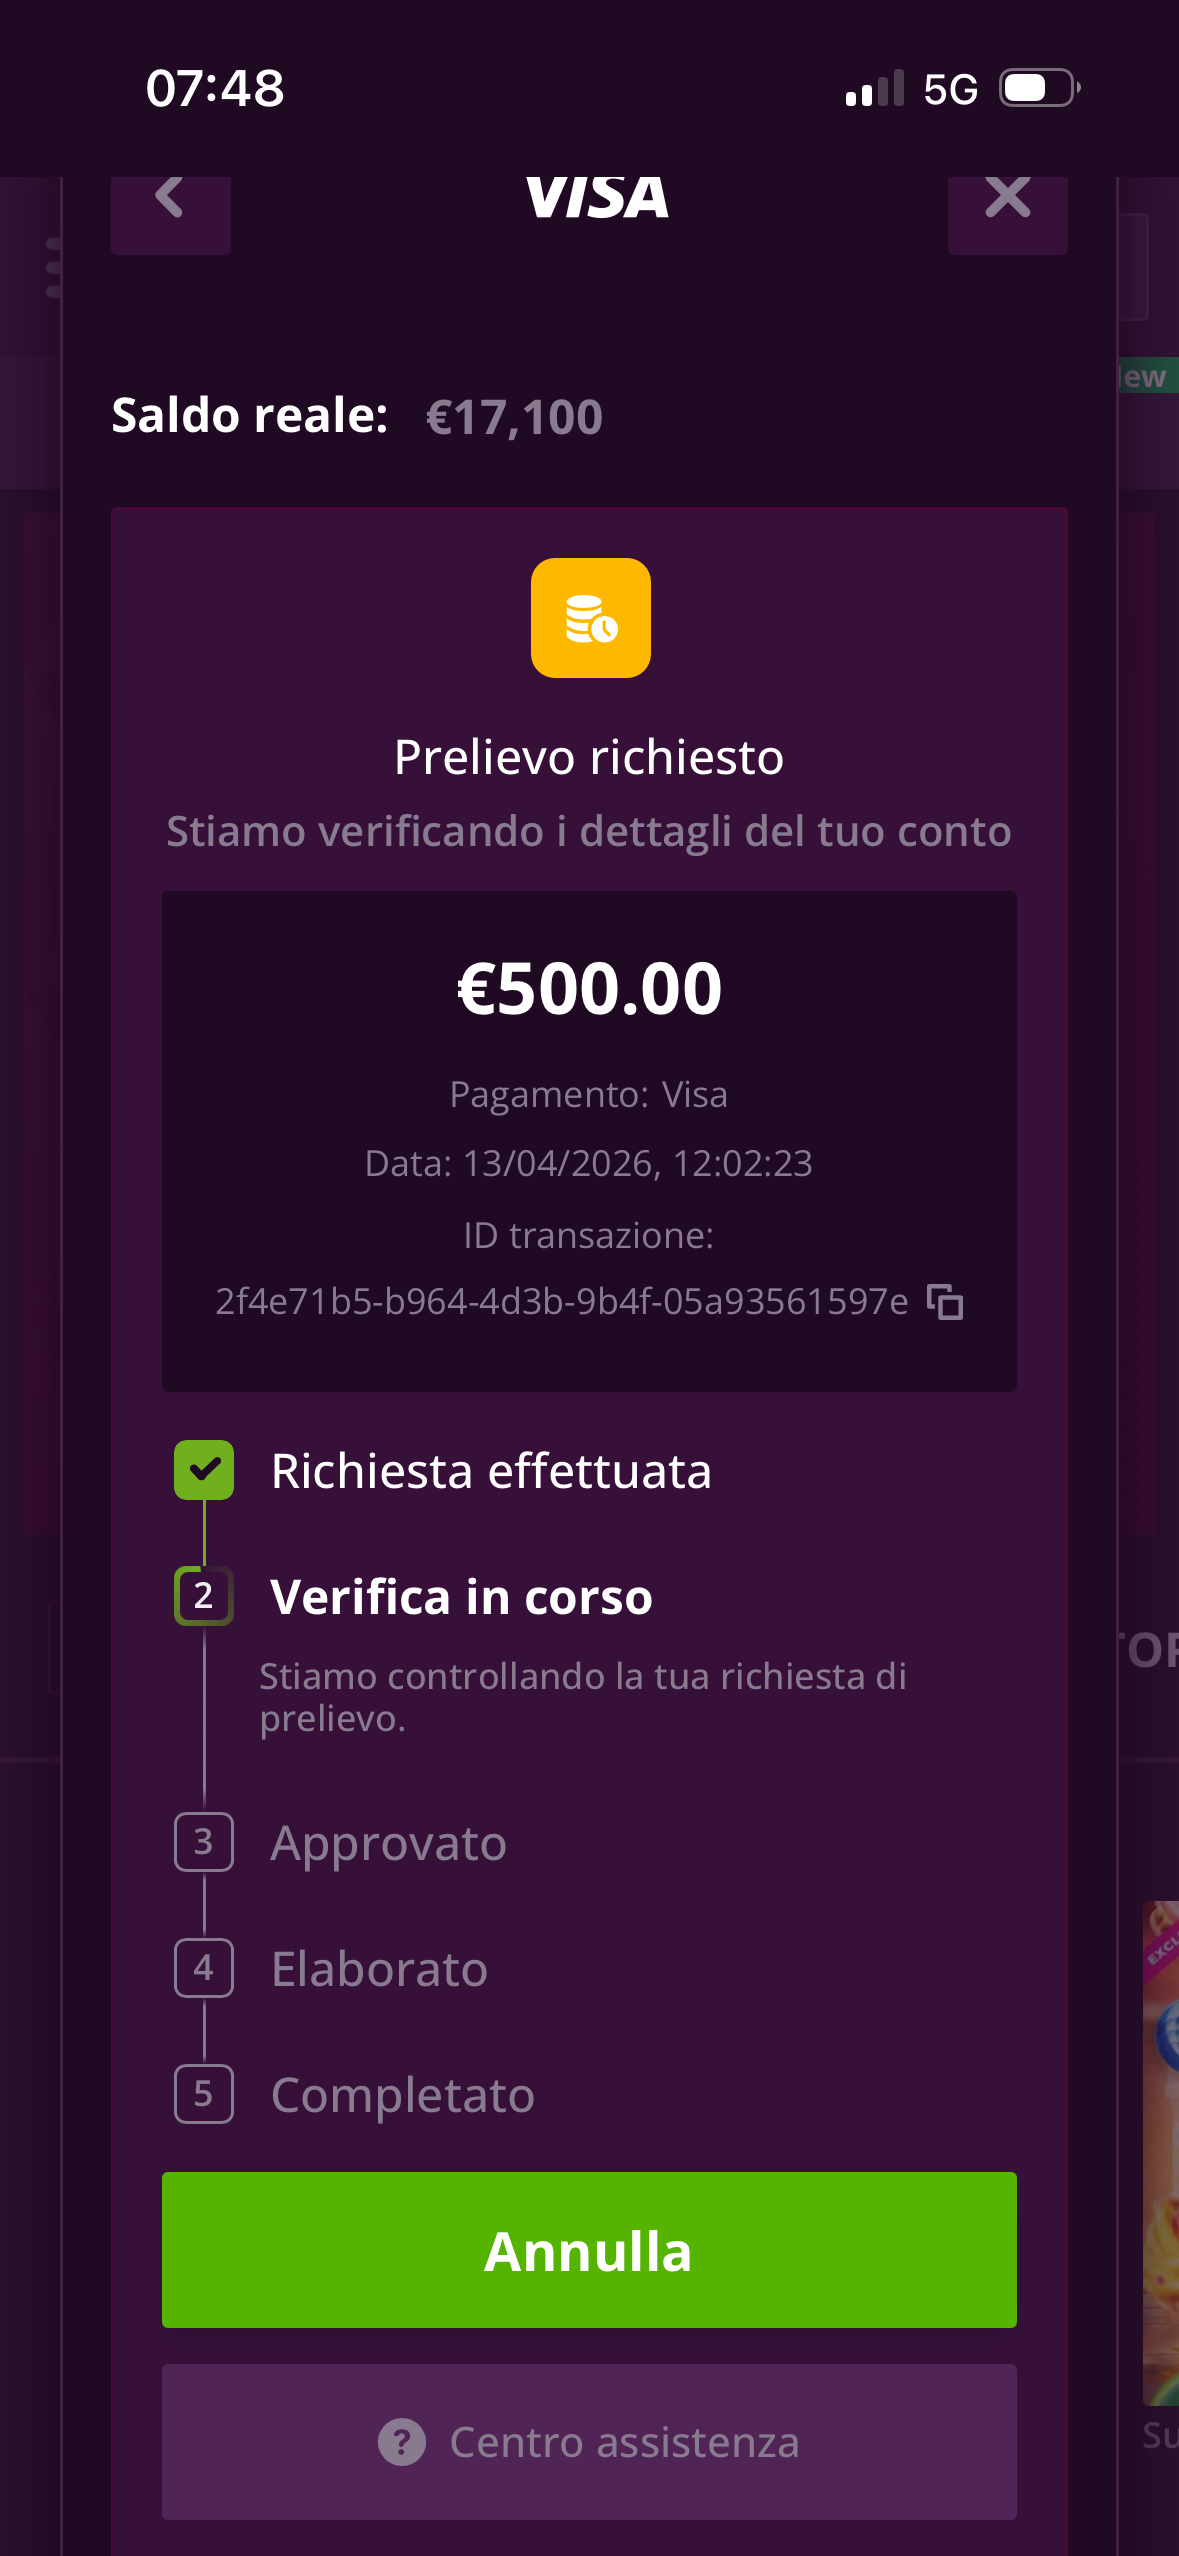This screenshot has height=2556, width=1179.
Task: Open Centro assistenza
Action: (x=589, y=2442)
